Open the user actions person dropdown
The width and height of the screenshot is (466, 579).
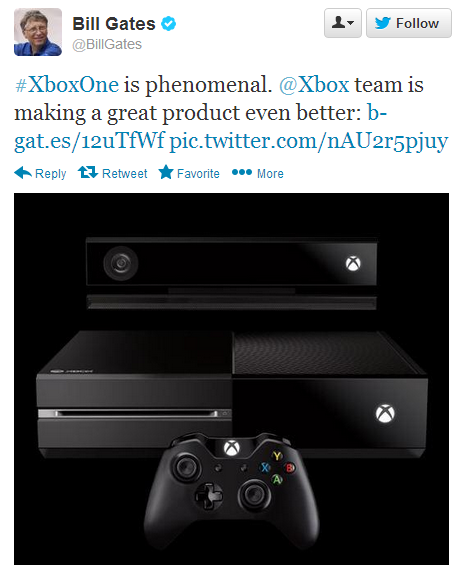click(x=343, y=23)
